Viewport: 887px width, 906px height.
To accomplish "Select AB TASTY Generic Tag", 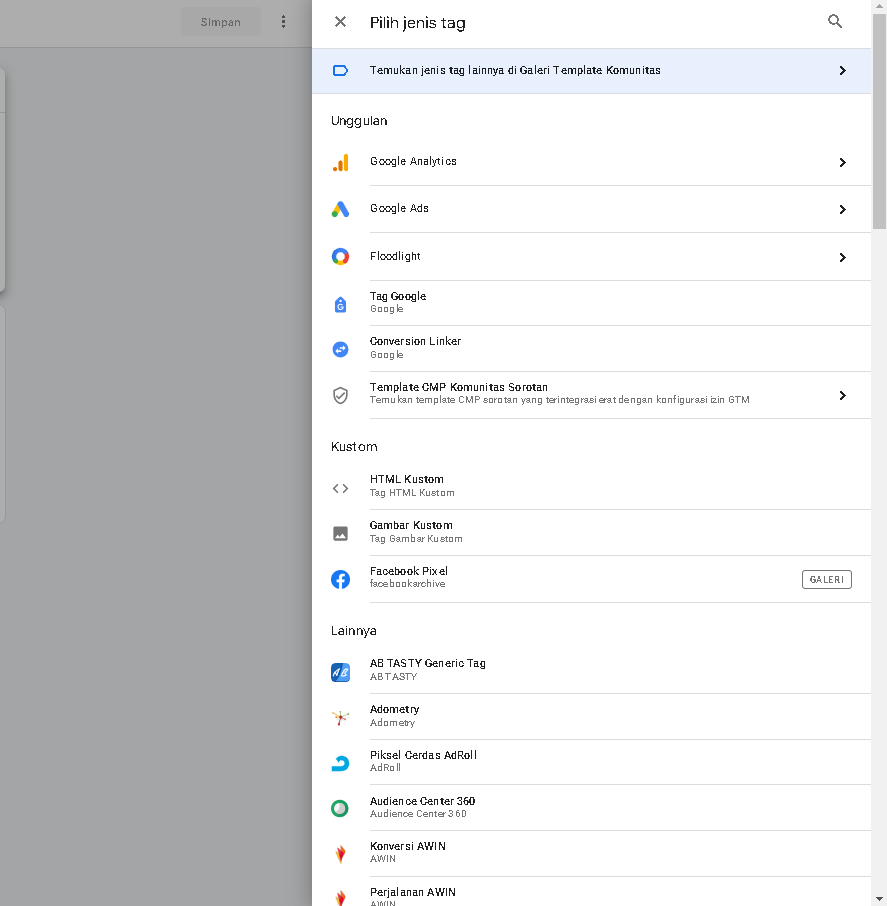I will point(591,670).
